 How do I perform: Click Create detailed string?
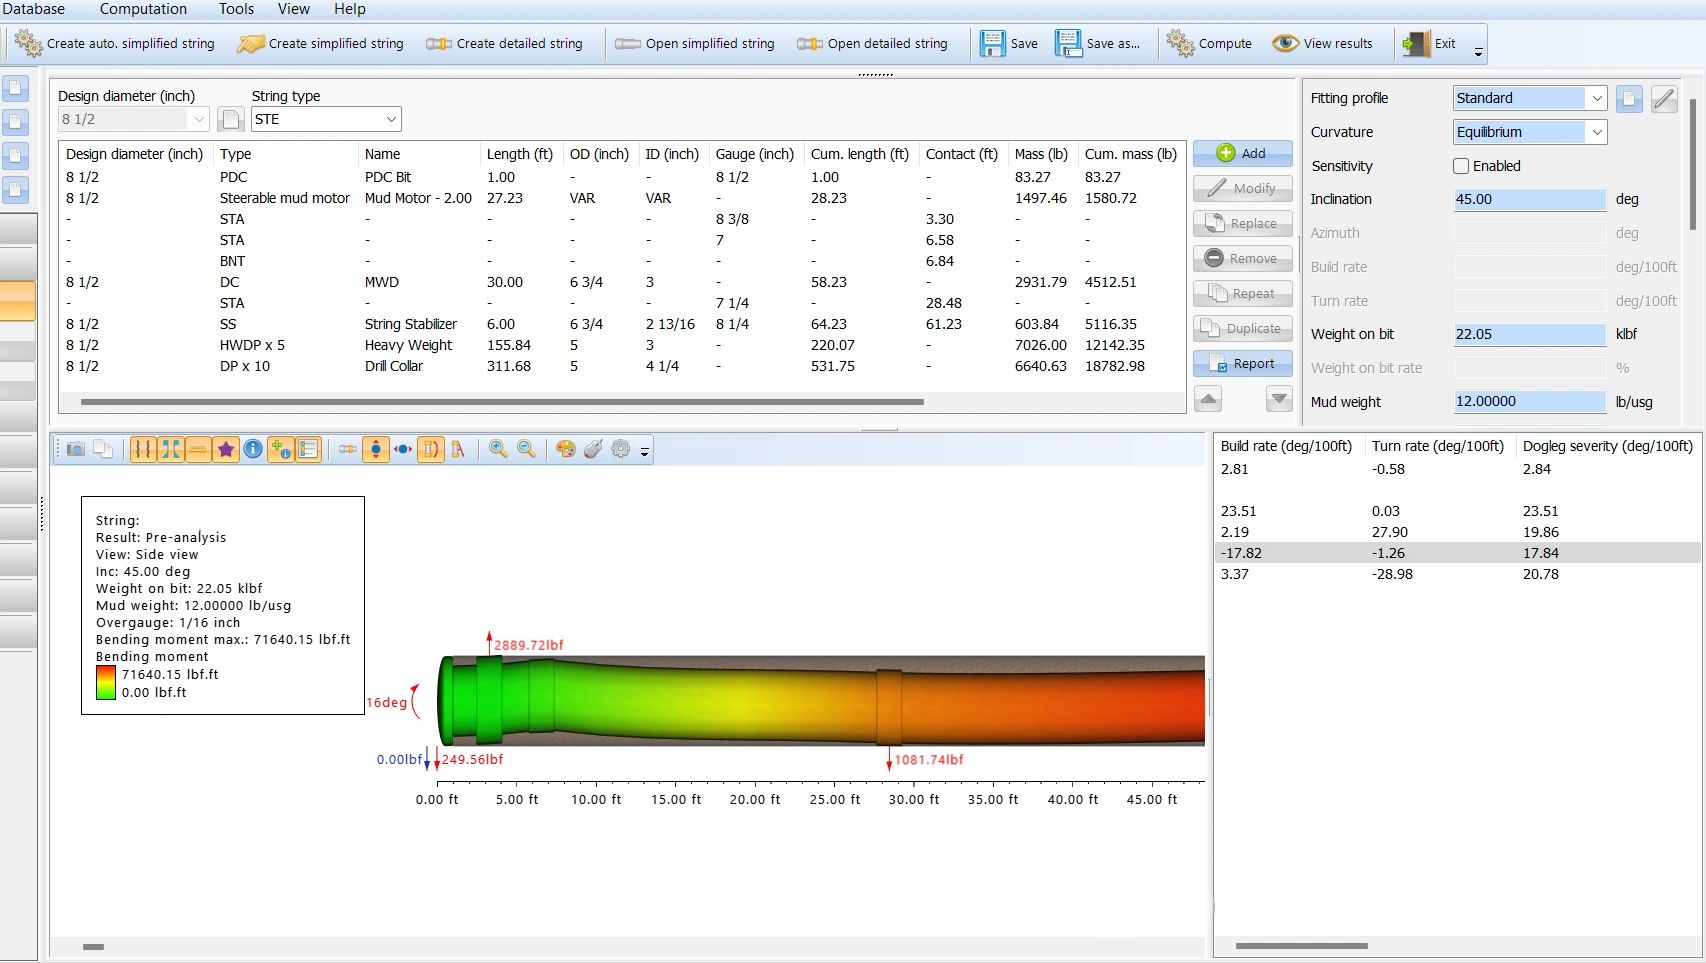tap(505, 43)
